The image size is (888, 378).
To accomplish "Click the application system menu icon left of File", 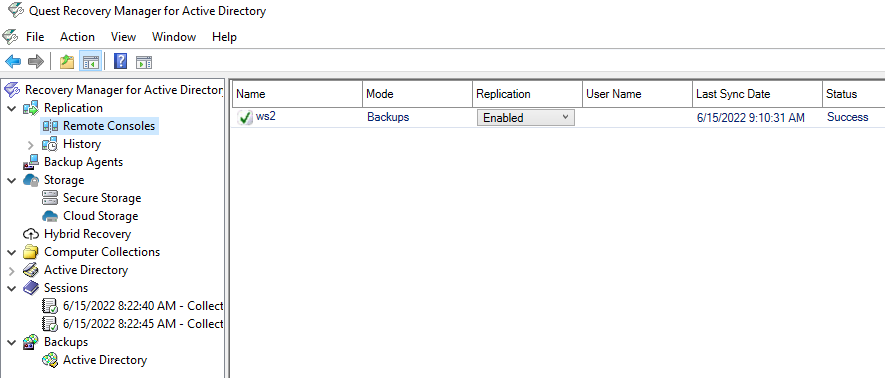I will pyautogui.click(x=10, y=37).
